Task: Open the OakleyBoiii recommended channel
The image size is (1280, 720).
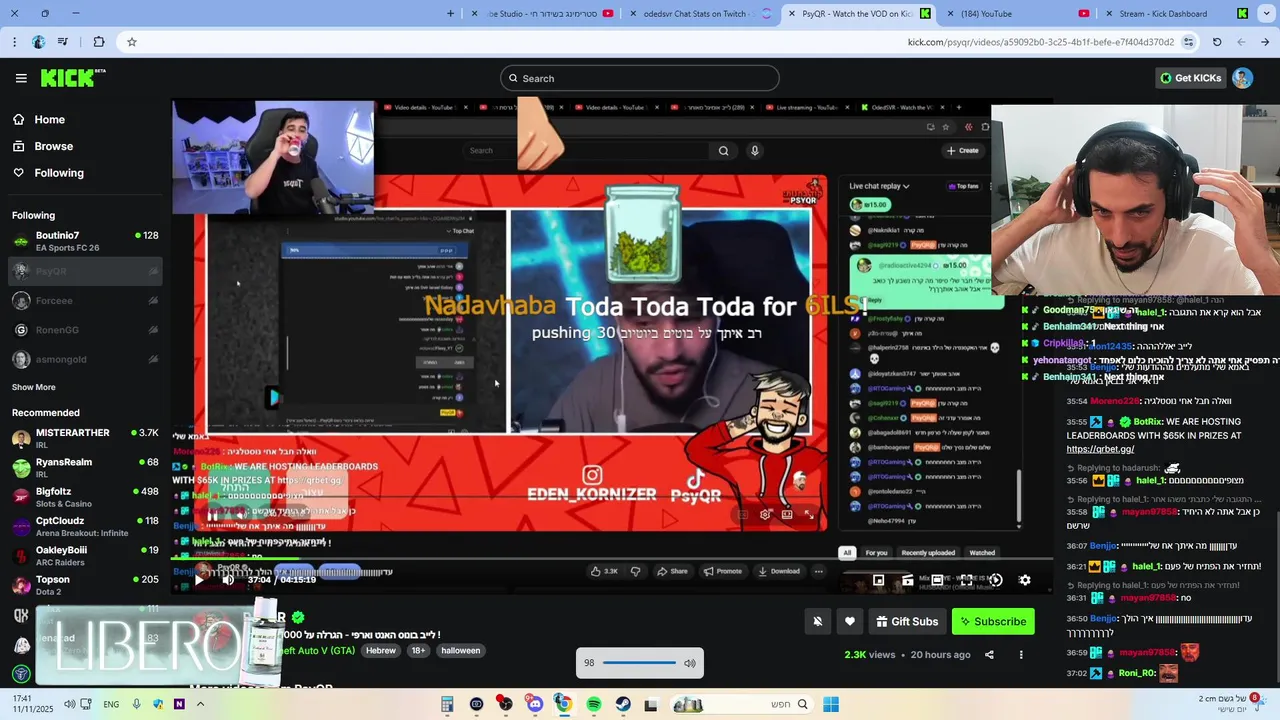Action: (x=85, y=555)
